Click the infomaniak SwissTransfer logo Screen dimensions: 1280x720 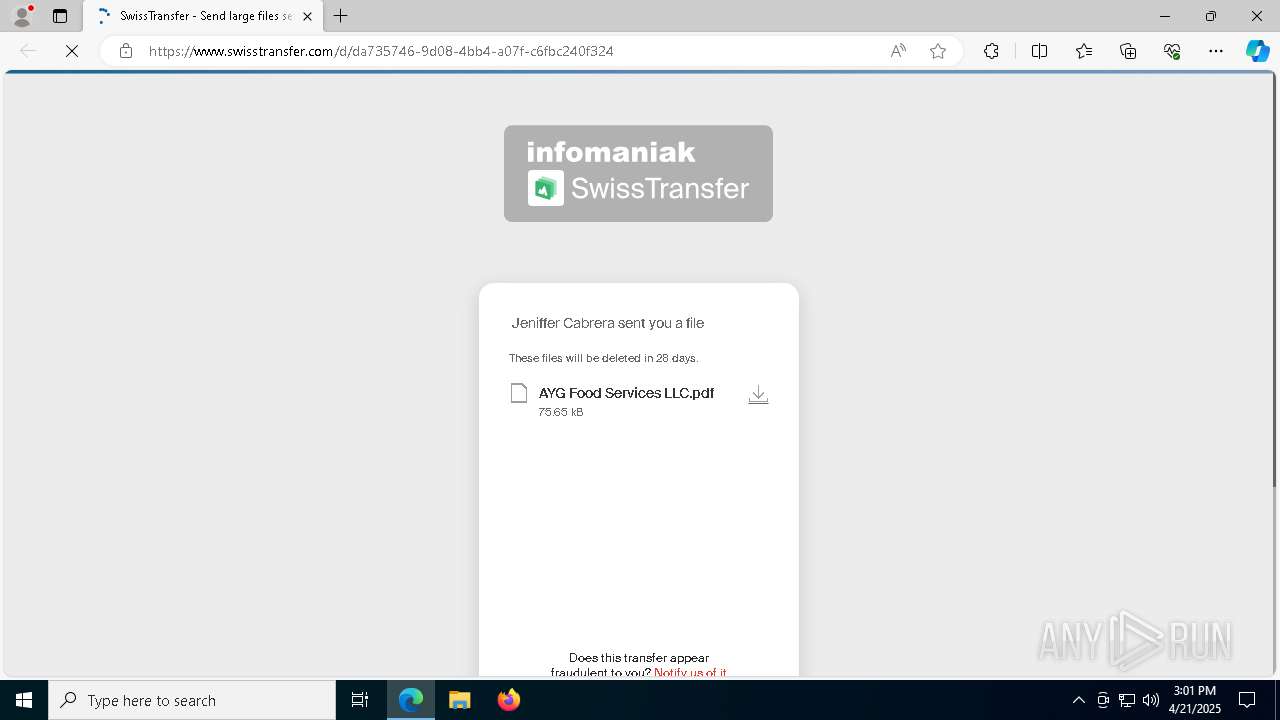click(x=638, y=173)
